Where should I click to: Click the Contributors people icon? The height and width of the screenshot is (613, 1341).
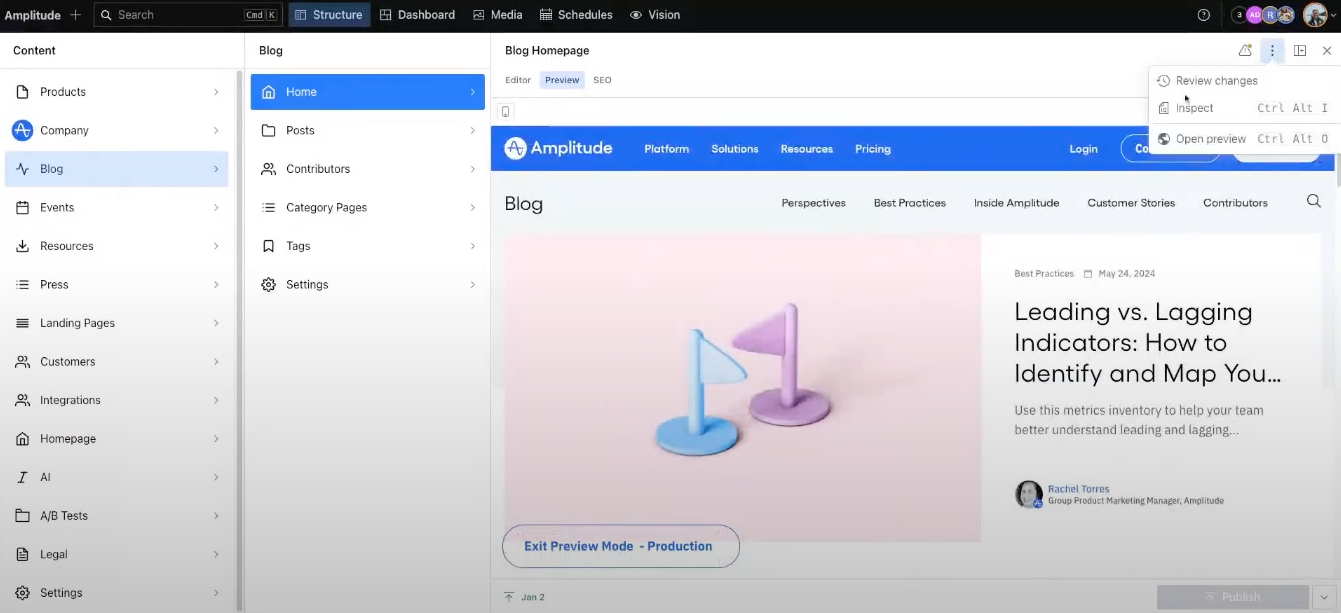(268, 169)
